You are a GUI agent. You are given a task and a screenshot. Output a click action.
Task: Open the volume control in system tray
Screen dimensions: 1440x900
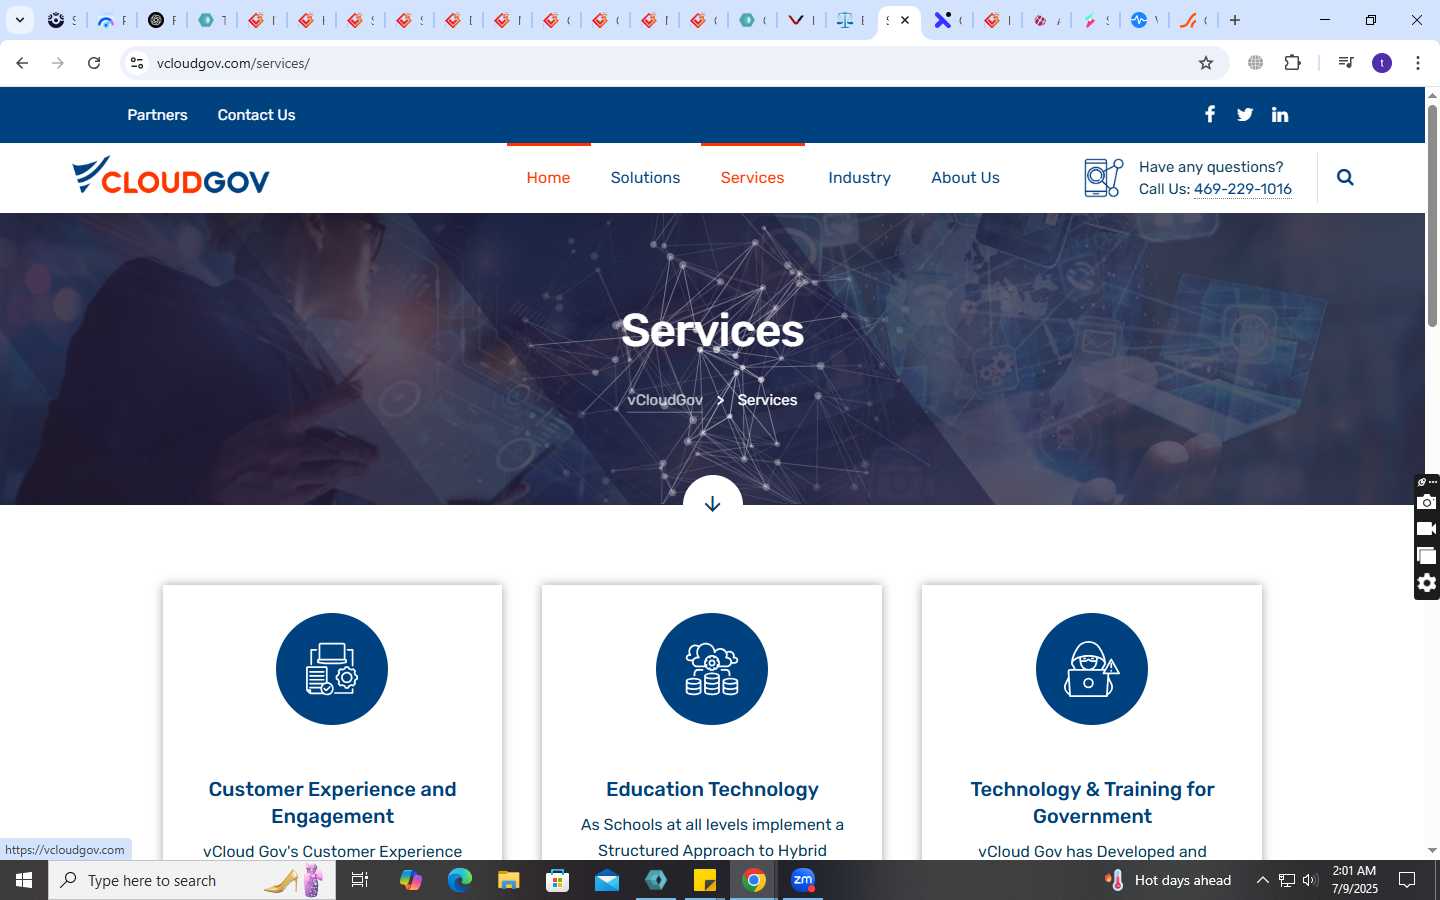coord(1310,880)
